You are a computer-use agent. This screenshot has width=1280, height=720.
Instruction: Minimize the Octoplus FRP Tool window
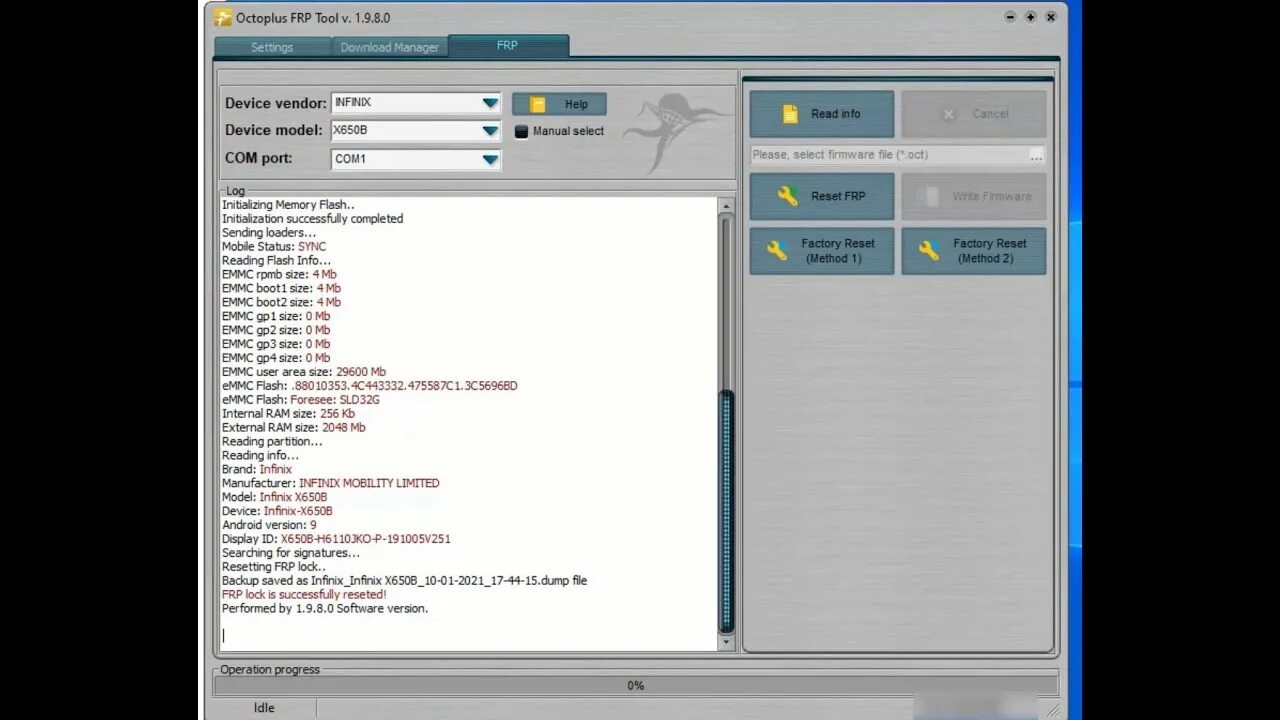tap(1011, 17)
